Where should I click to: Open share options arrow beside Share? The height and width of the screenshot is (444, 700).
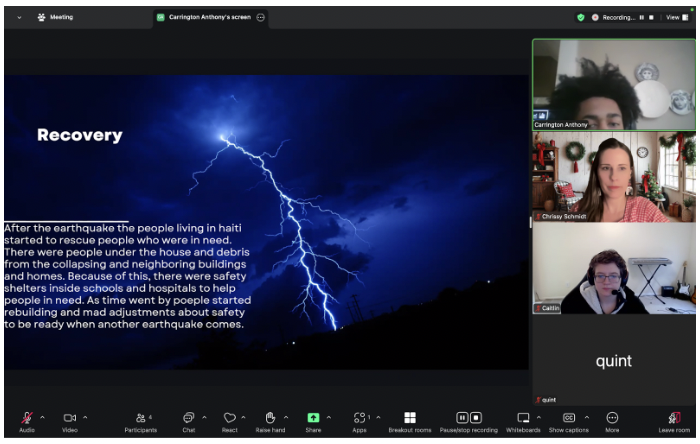click(x=329, y=418)
